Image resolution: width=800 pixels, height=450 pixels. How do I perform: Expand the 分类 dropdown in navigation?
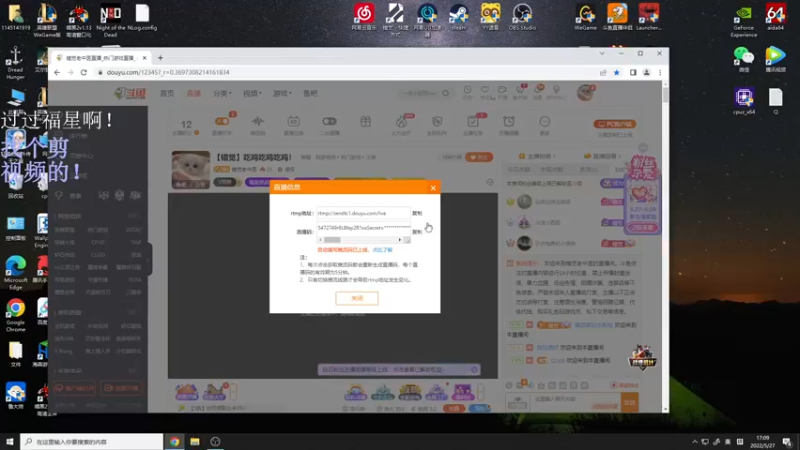222,93
